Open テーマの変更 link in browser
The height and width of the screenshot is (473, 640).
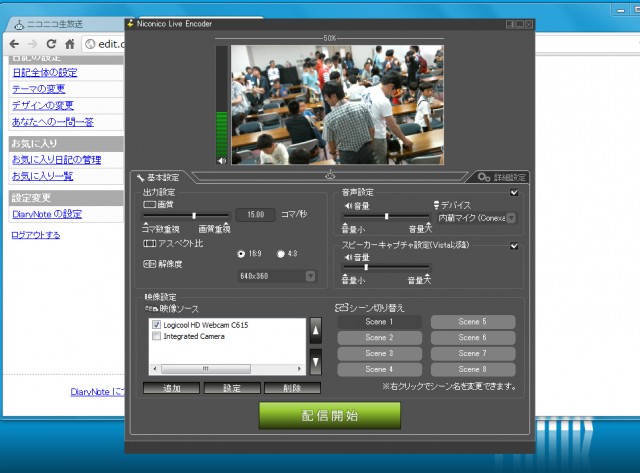(38, 89)
